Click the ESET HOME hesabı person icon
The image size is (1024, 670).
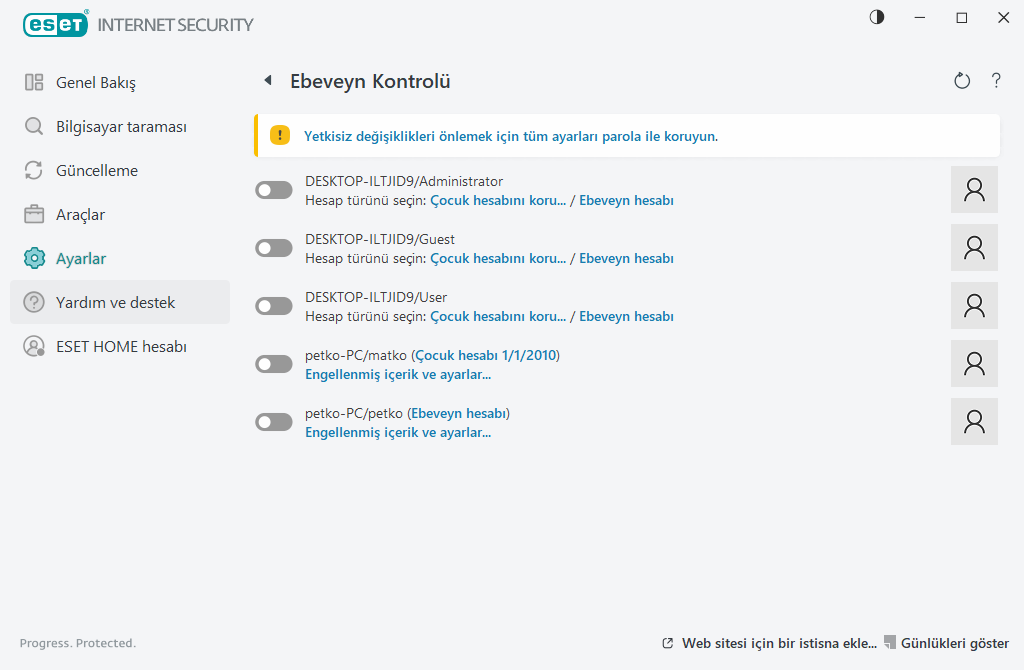pyautogui.click(x=34, y=346)
